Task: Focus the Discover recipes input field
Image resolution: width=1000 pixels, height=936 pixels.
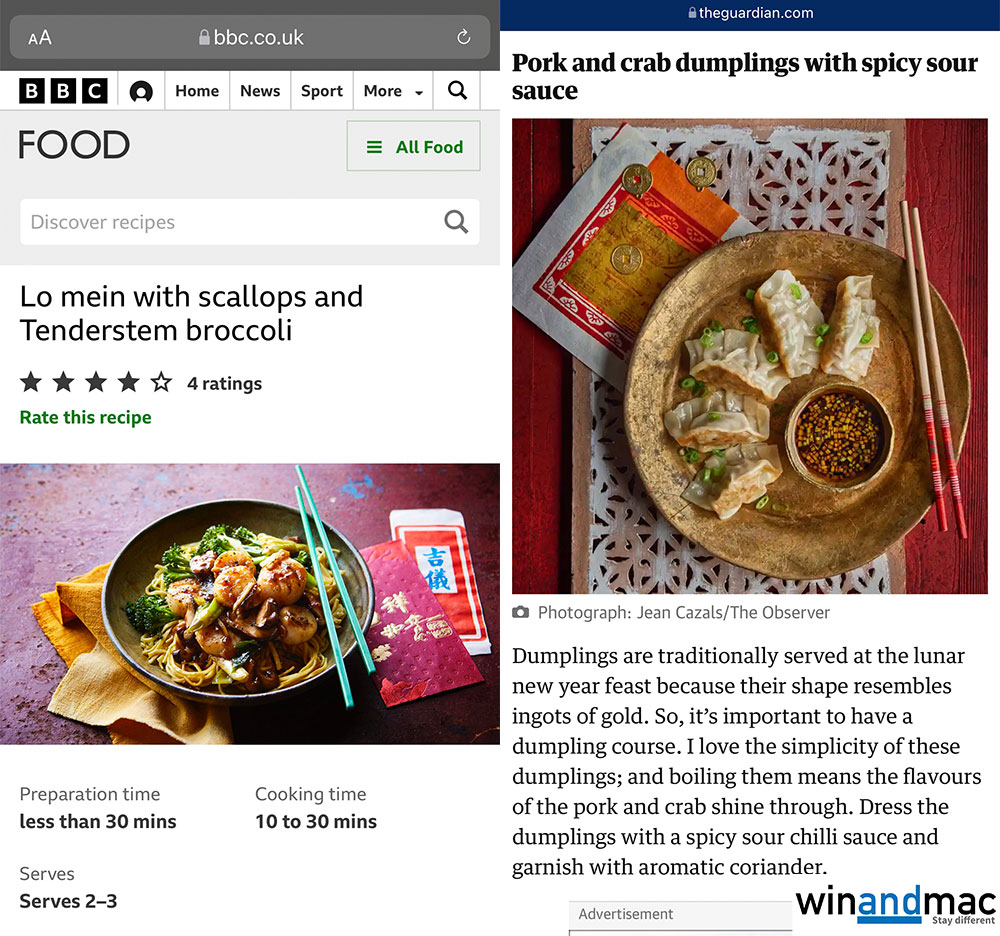Action: coord(249,222)
